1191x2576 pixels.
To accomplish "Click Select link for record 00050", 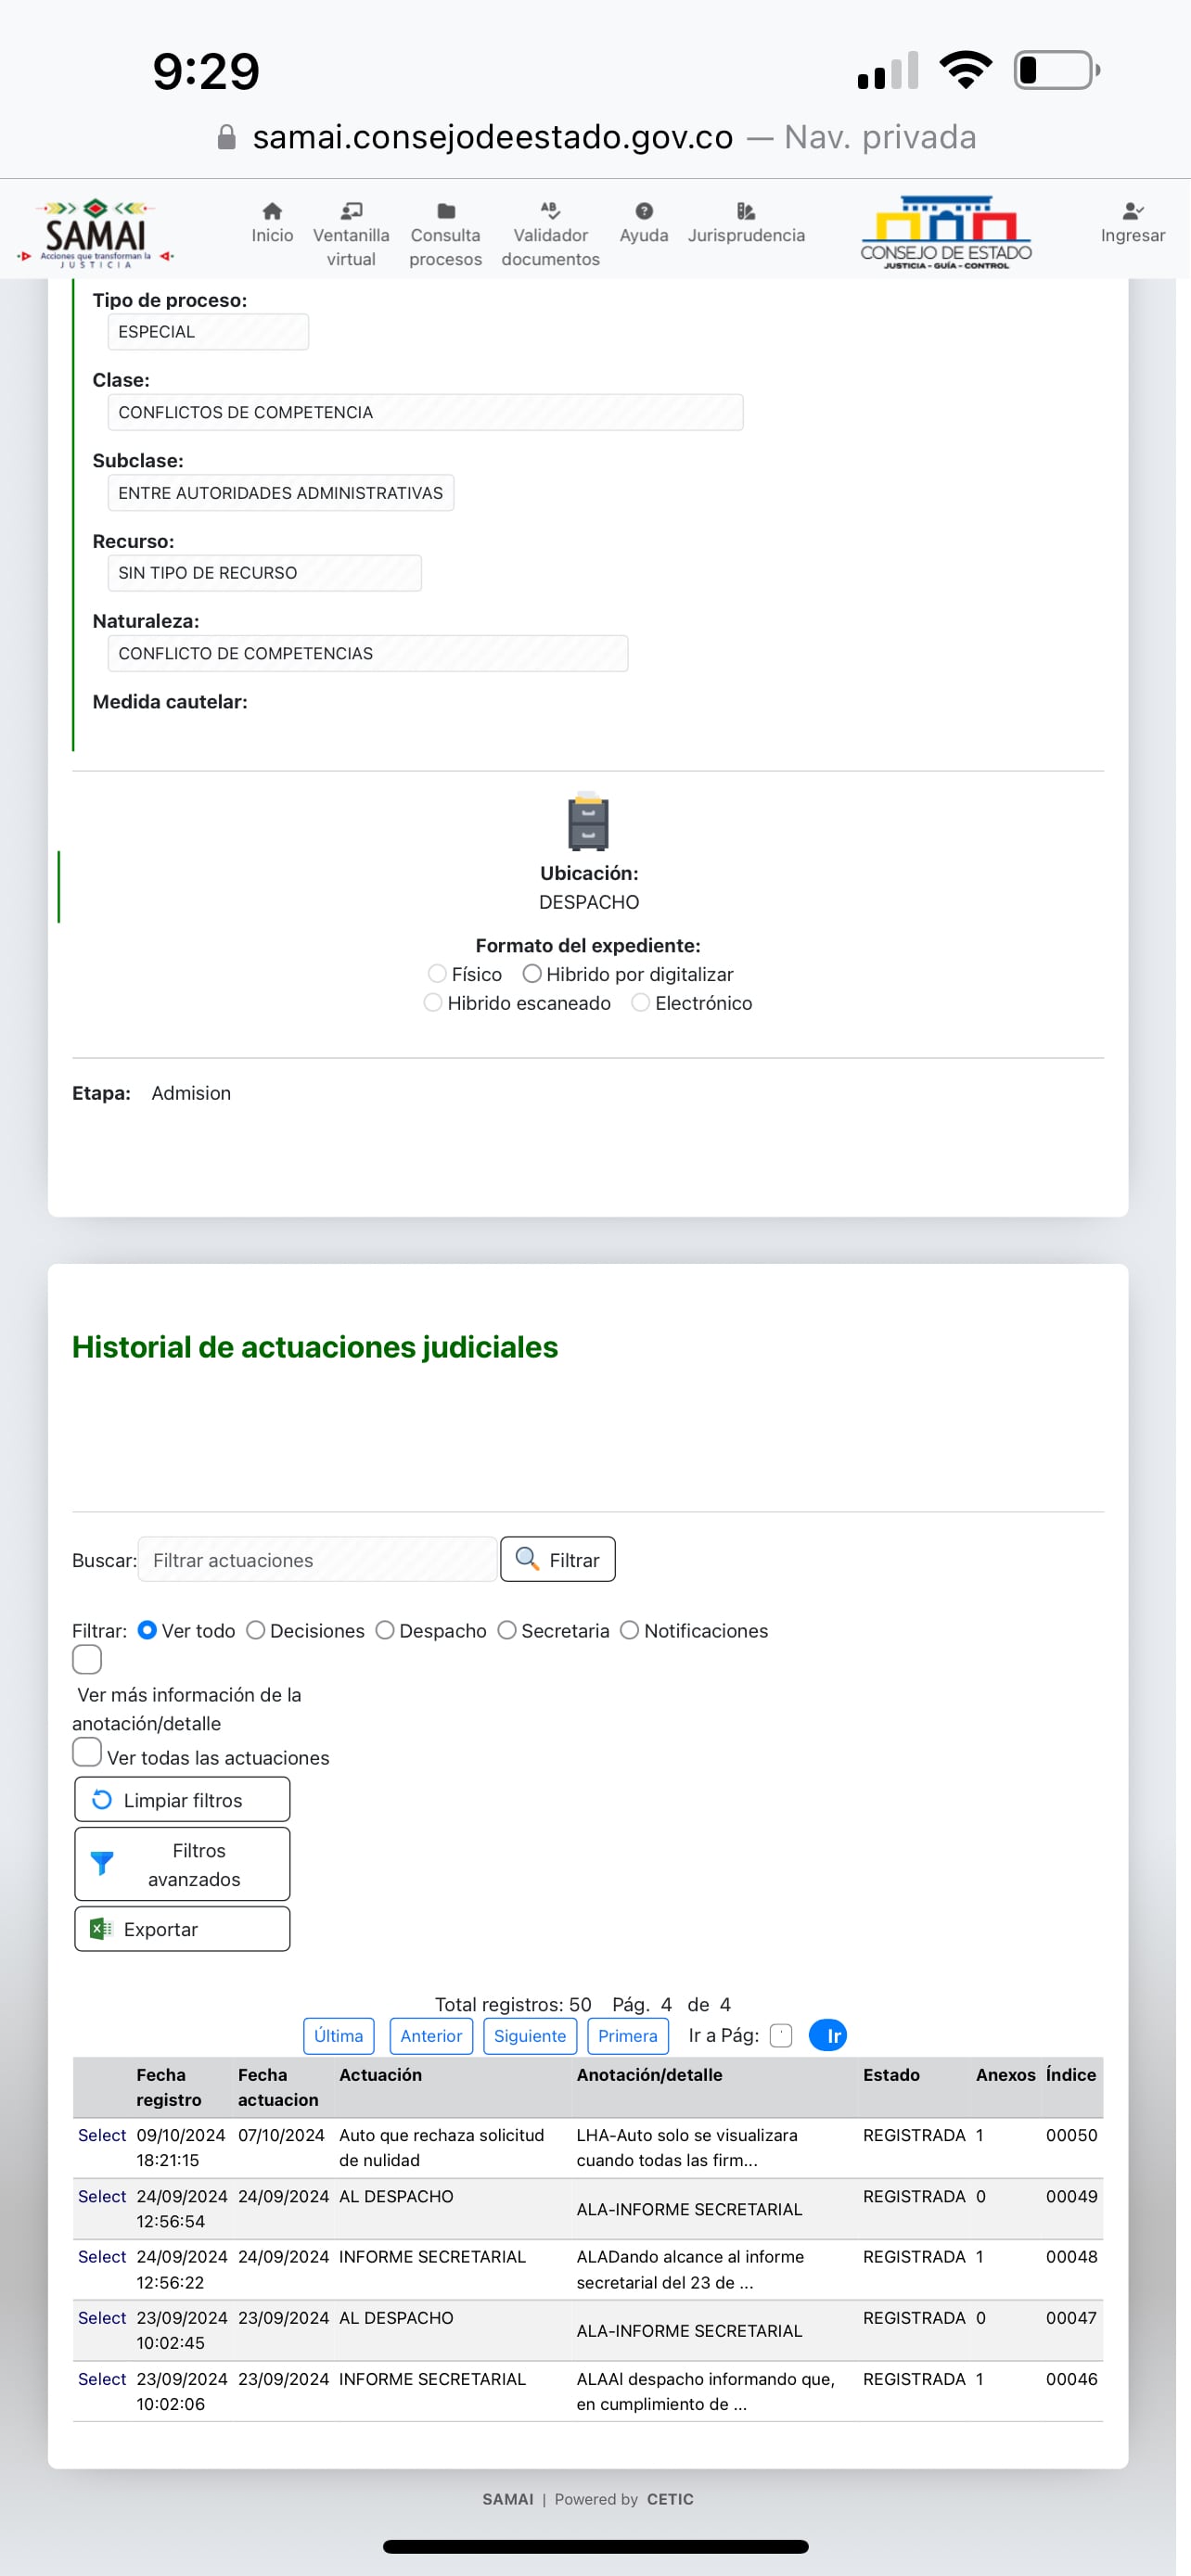I will click(x=102, y=2134).
